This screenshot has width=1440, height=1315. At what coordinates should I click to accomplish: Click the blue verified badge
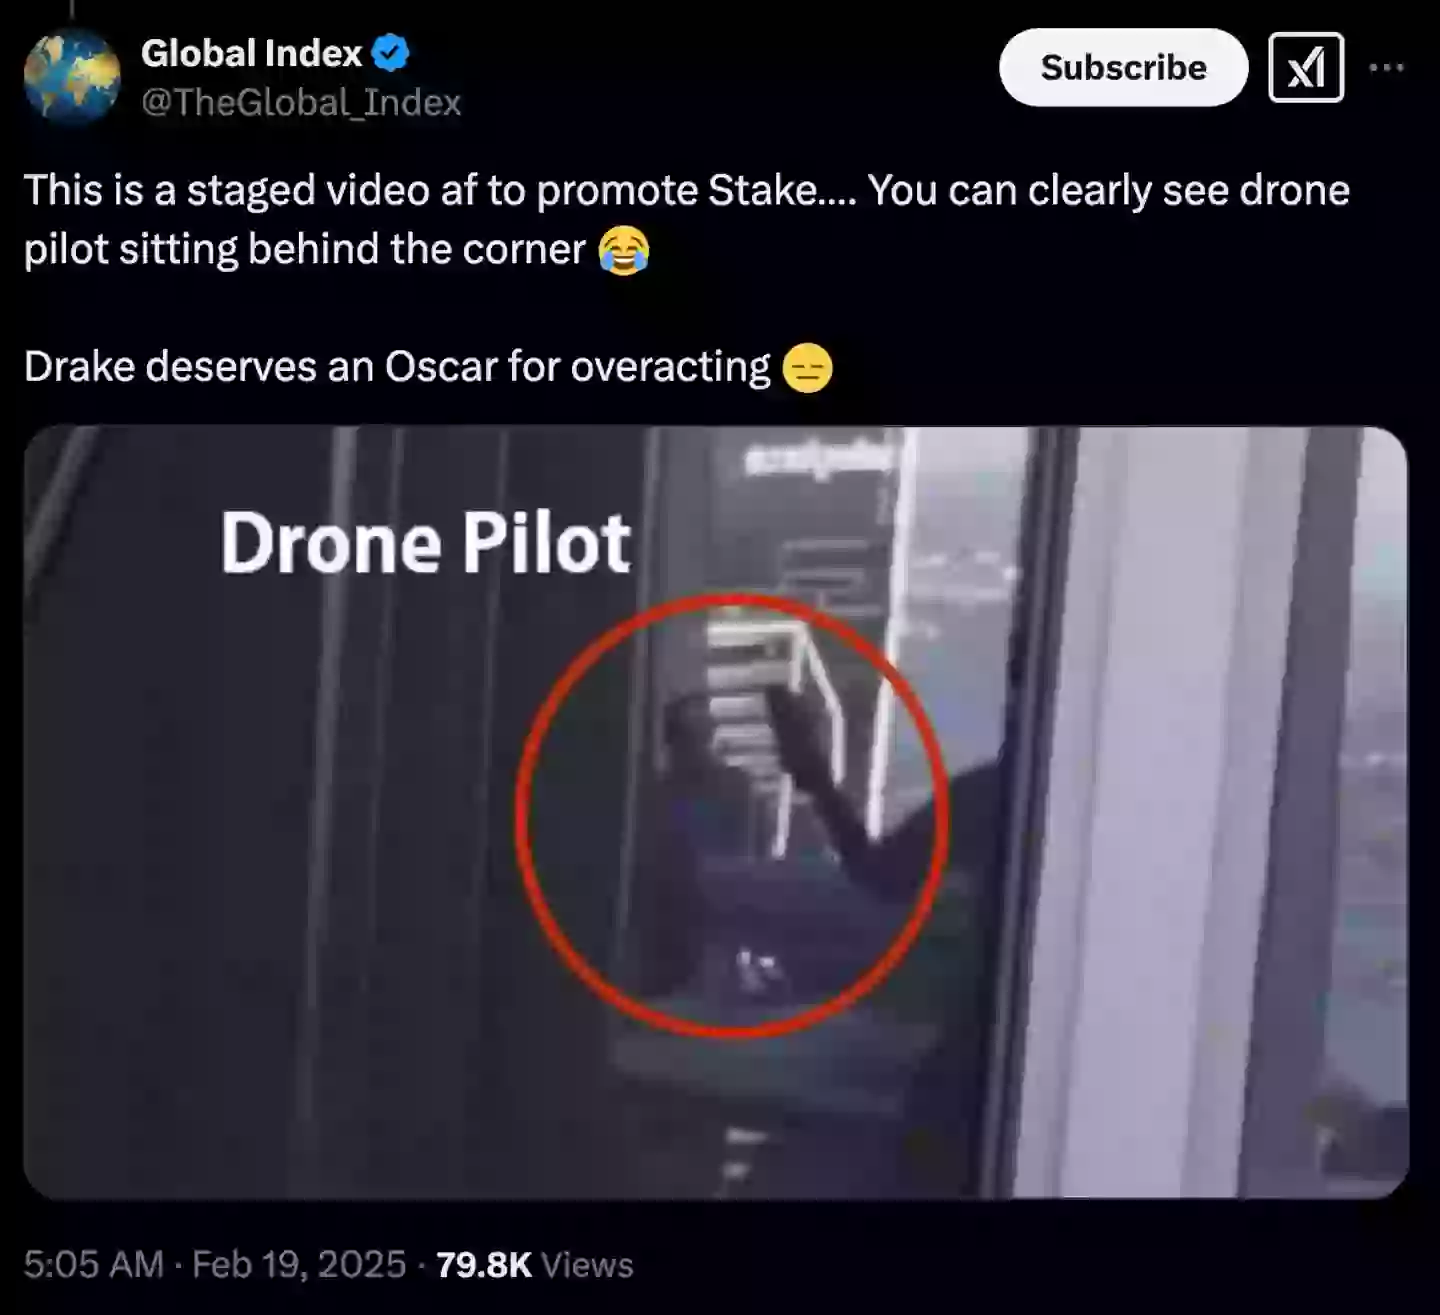390,53
